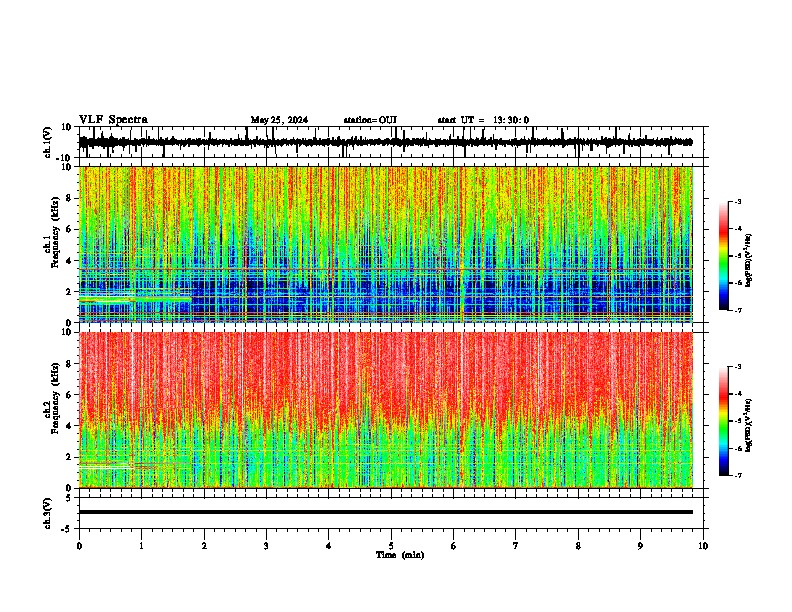Click the "9" tick on the Time axis
This screenshot has width=792, height=612.
point(640,546)
